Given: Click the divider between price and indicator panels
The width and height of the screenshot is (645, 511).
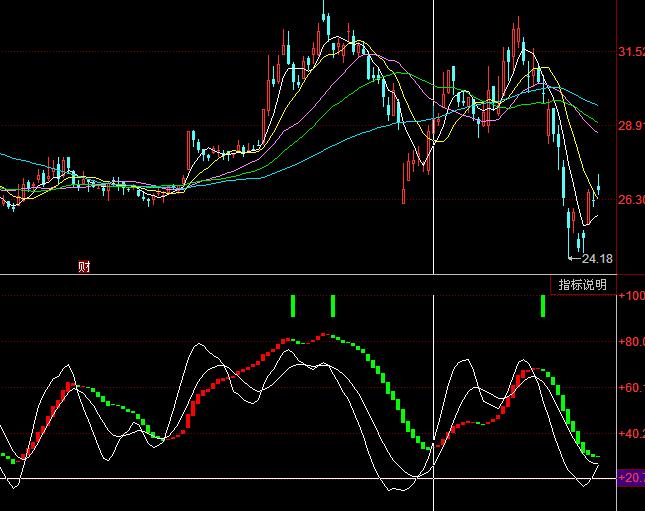Looking at the screenshot, I should pyautogui.click(x=300, y=274).
